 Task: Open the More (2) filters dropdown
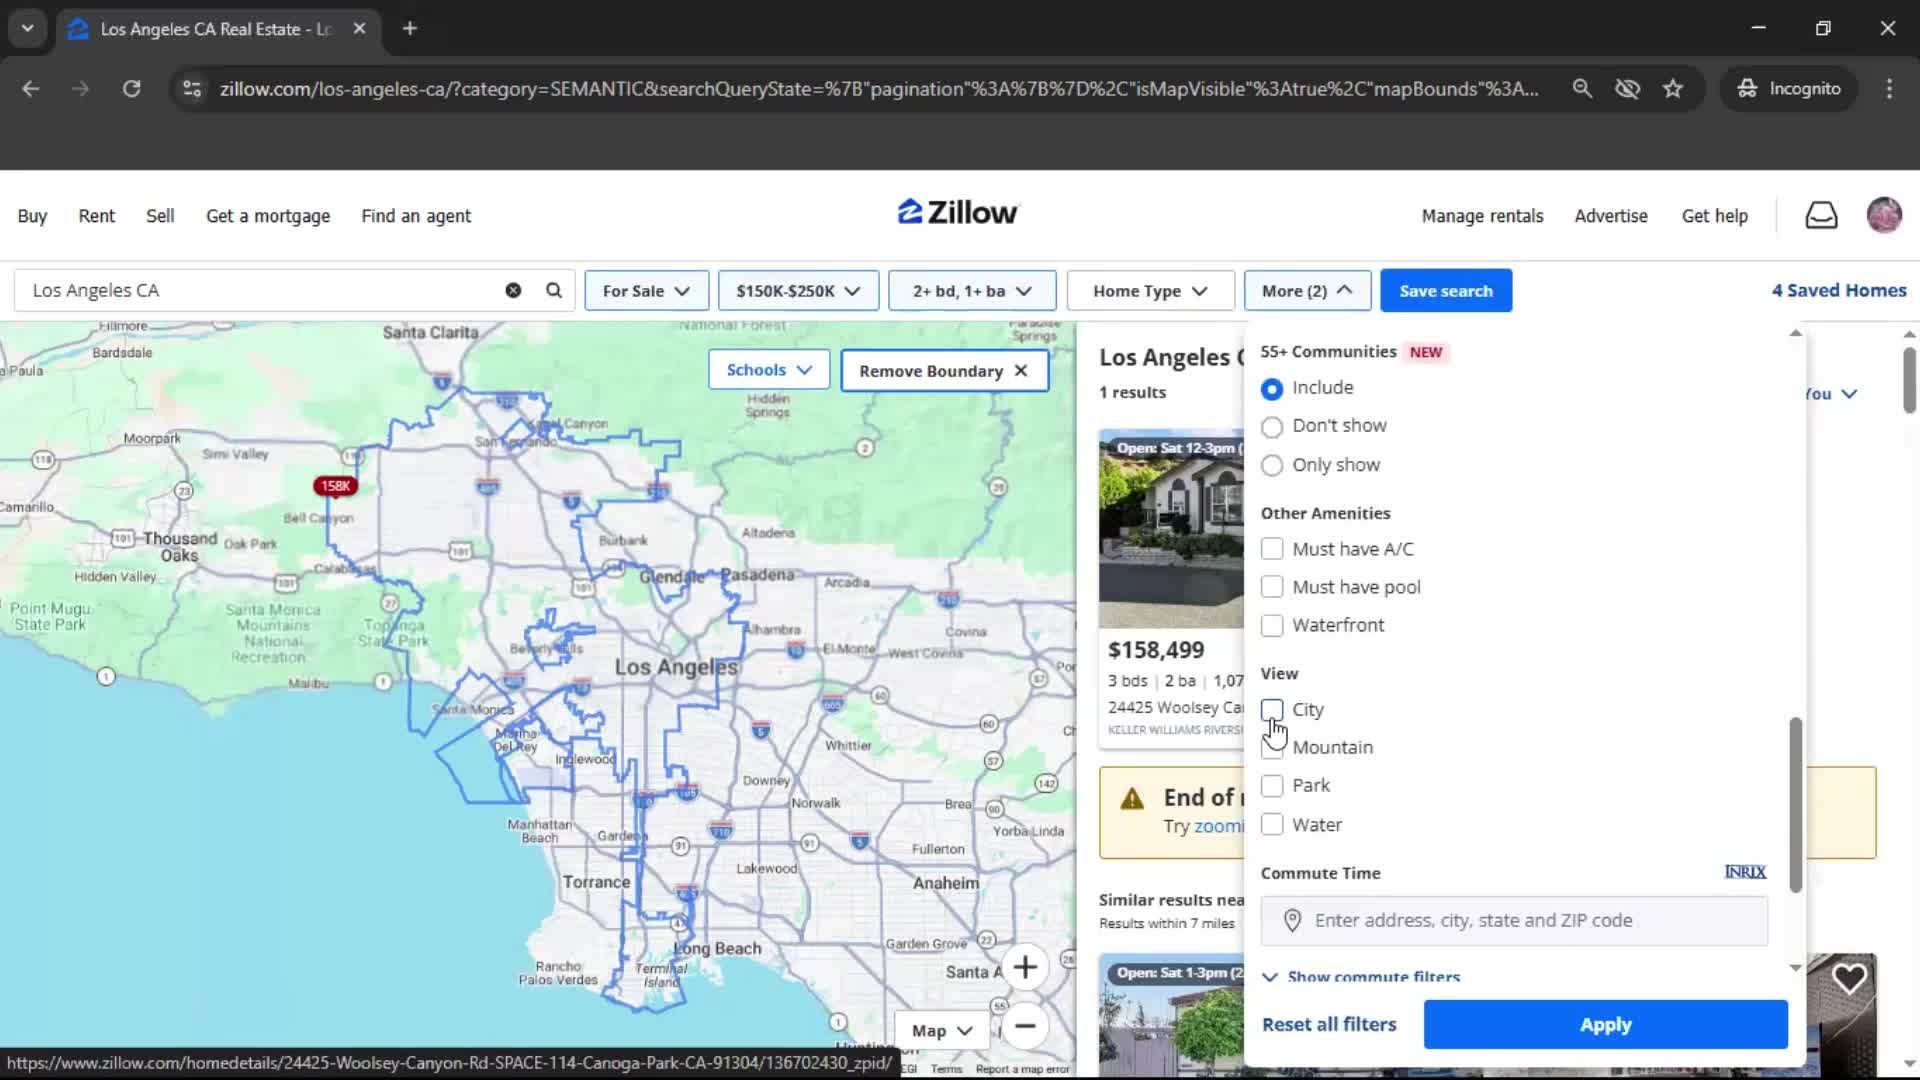click(1307, 290)
